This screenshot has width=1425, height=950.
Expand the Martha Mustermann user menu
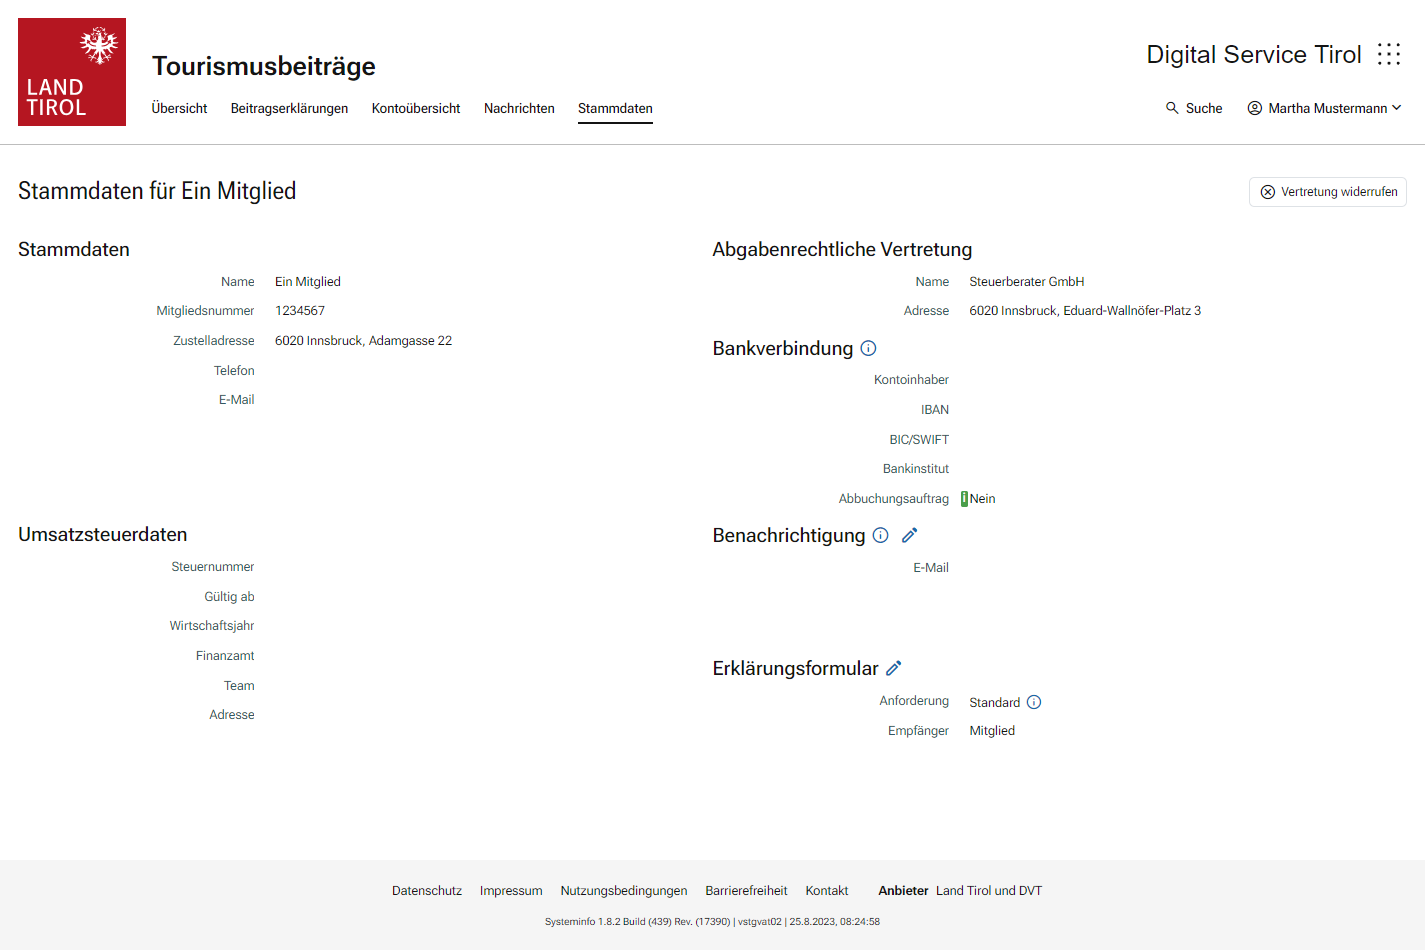[1324, 108]
